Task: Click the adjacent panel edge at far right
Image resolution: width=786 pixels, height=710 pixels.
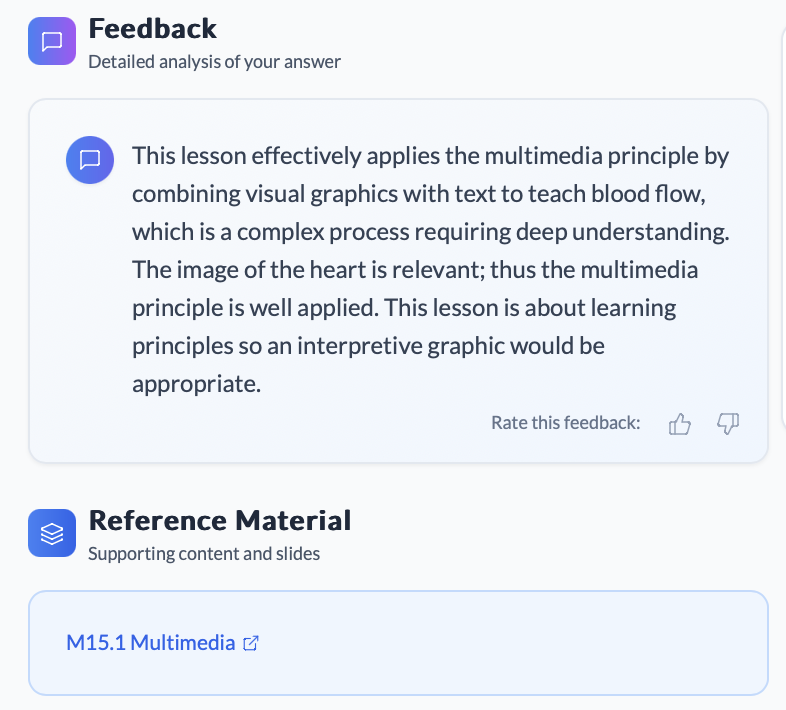Action: point(782,300)
